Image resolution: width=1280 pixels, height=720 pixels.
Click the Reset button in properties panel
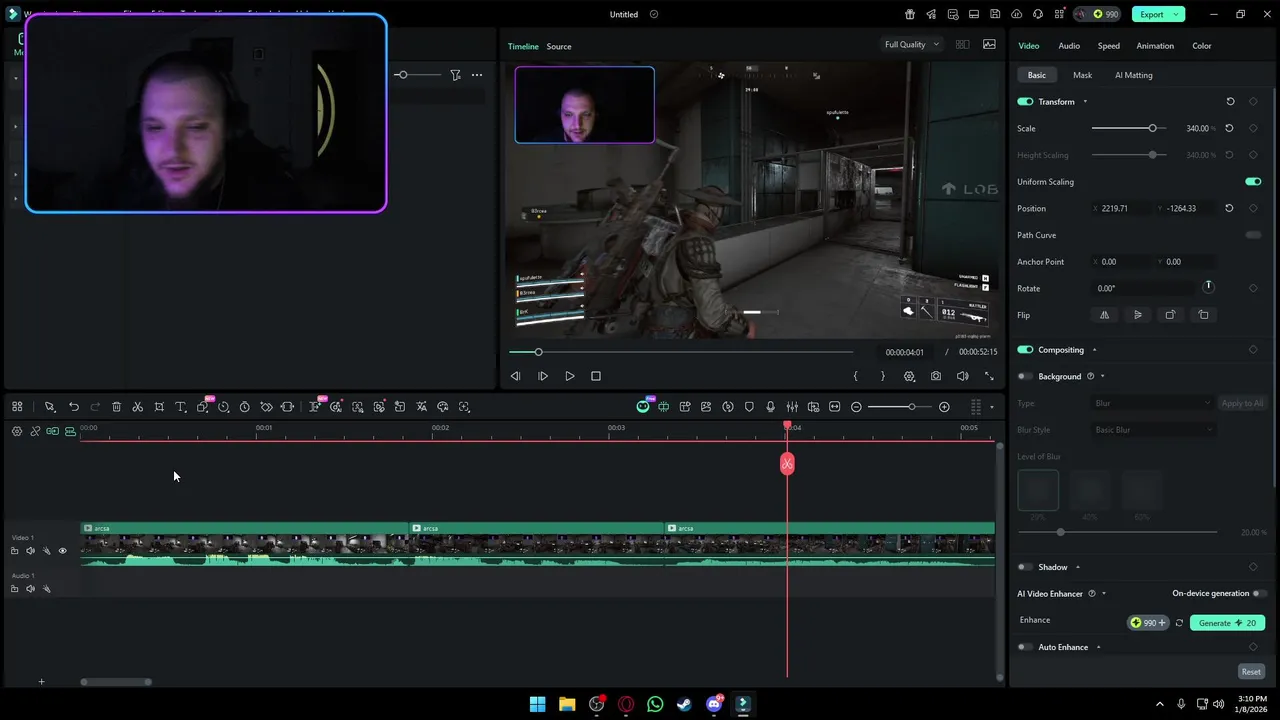pyautogui.click(x=1251, y=672)
